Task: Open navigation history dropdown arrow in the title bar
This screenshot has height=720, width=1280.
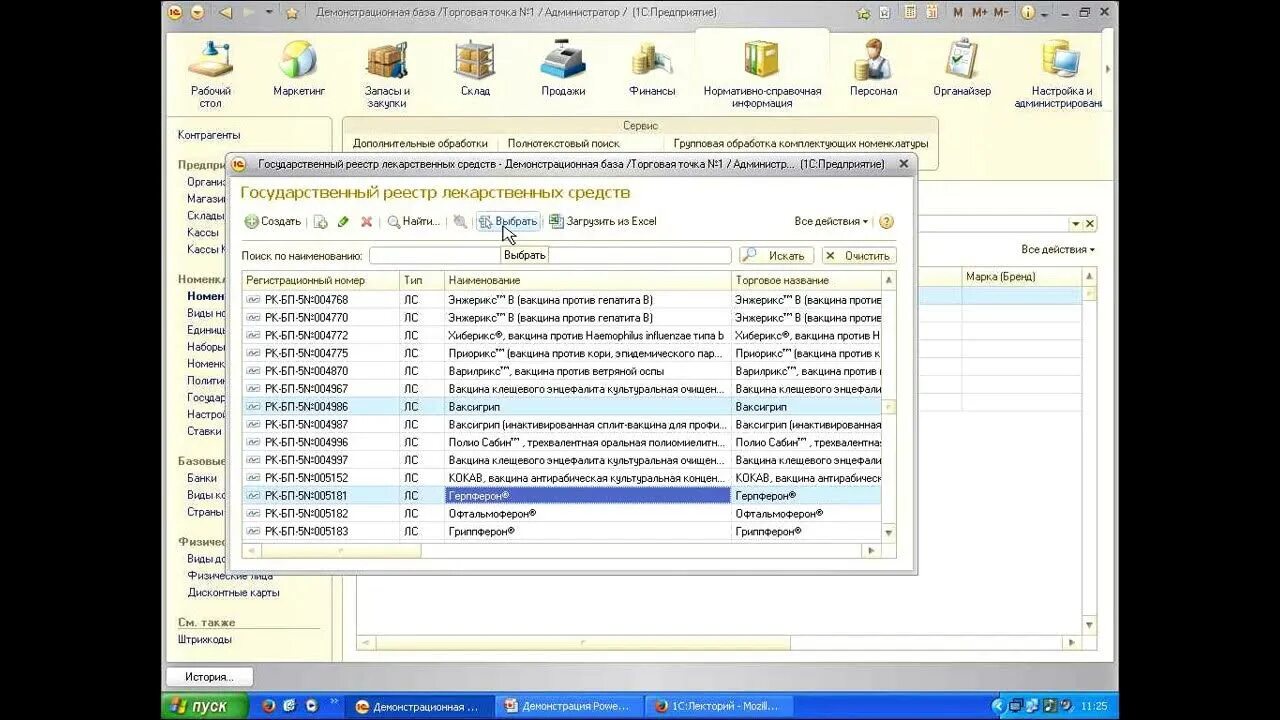Action: coord(271,13)
